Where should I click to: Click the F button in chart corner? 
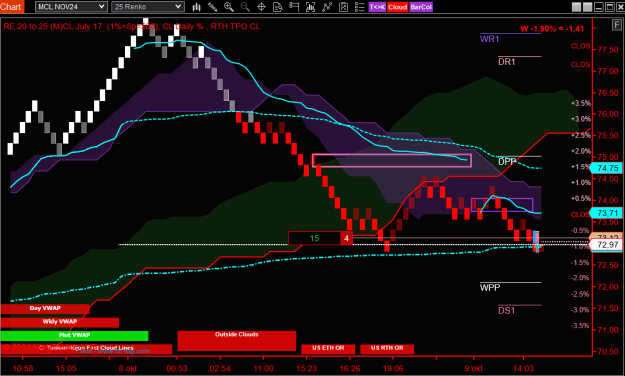616,25
